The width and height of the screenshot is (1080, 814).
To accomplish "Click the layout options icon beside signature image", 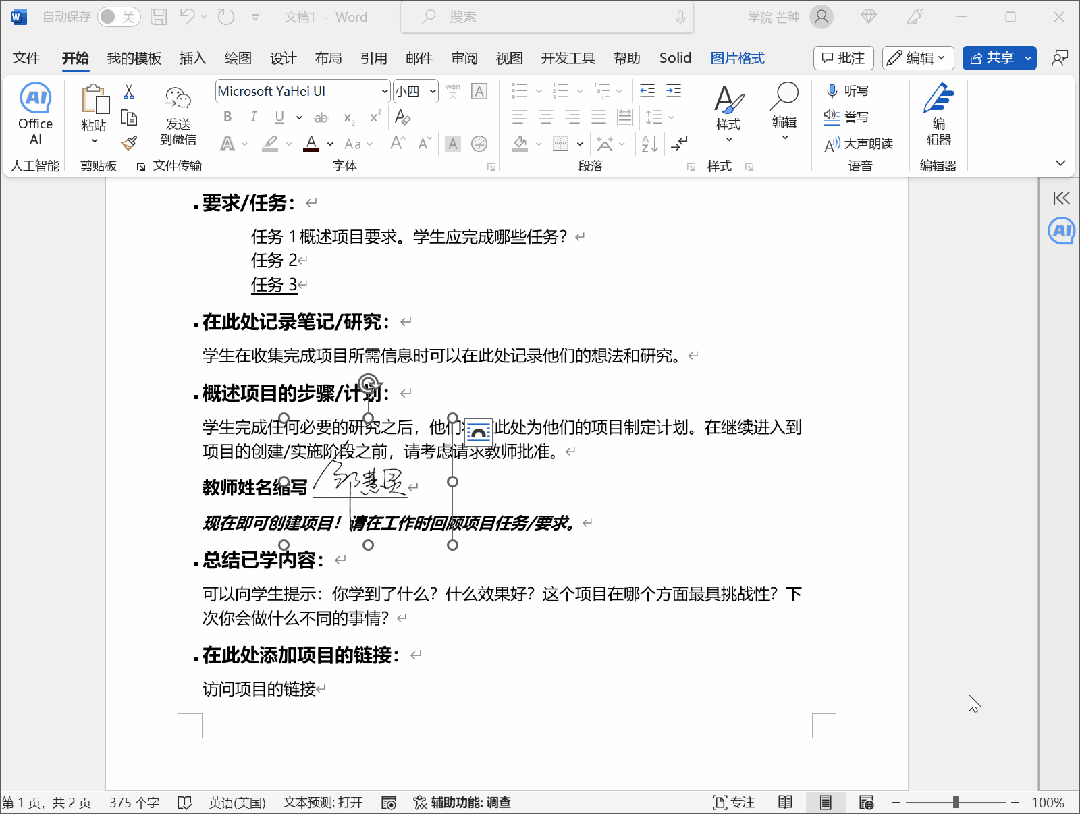I will tap(478, 432).
